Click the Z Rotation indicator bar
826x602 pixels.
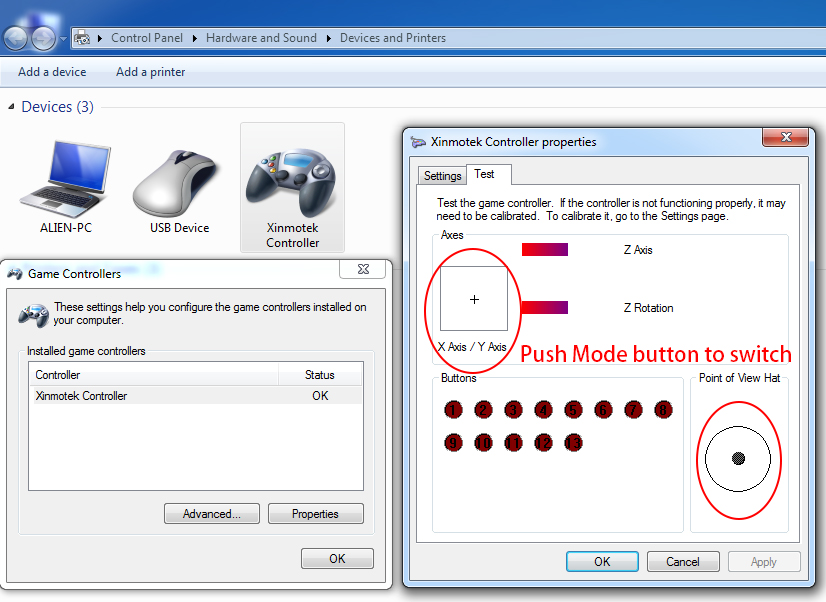[545, 308]
